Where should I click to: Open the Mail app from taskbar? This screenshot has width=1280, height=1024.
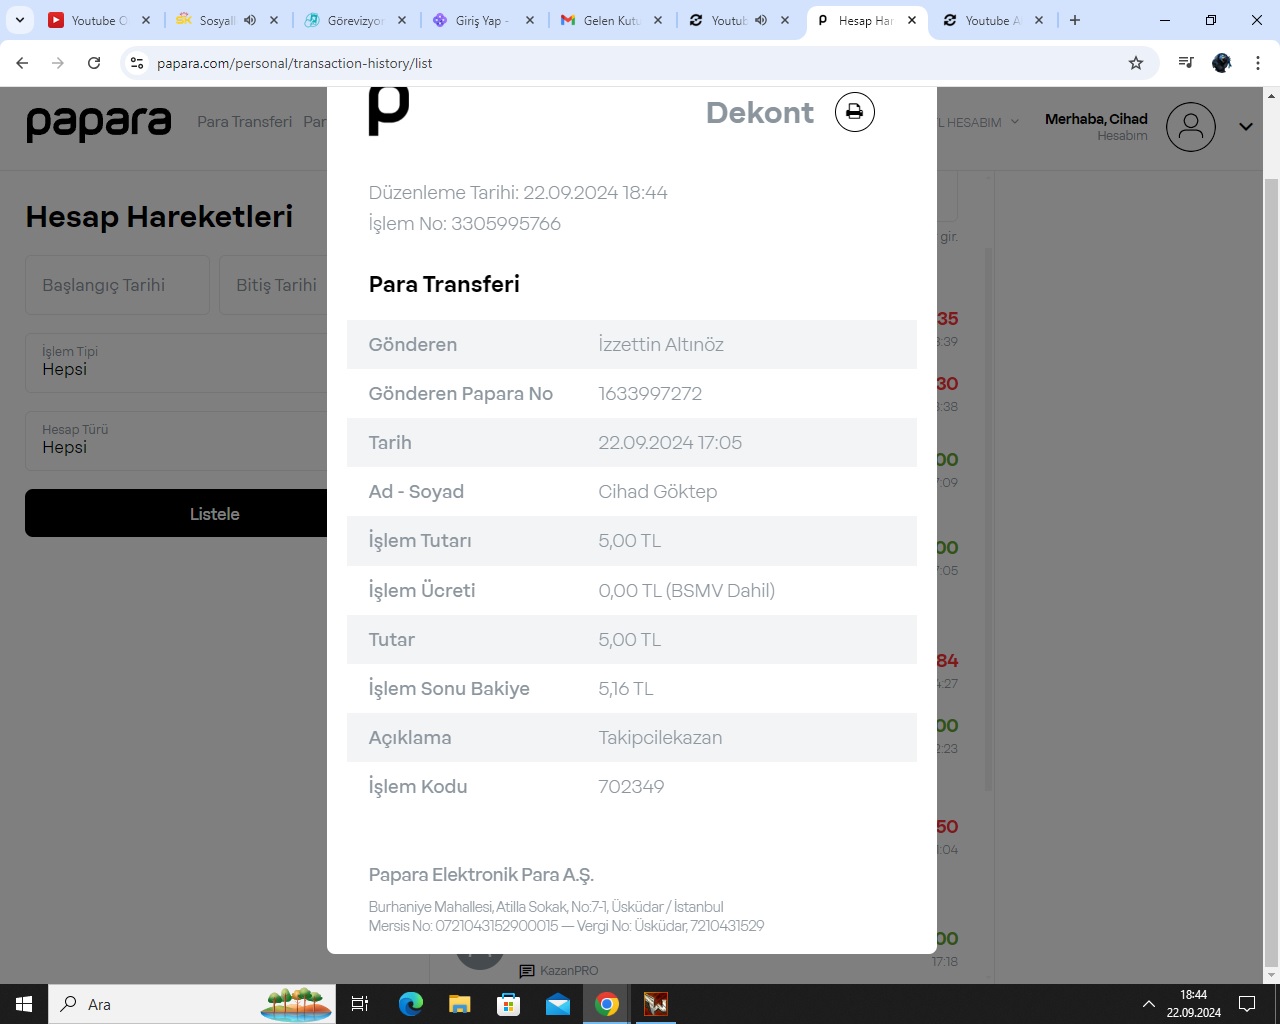(558, 1004)
